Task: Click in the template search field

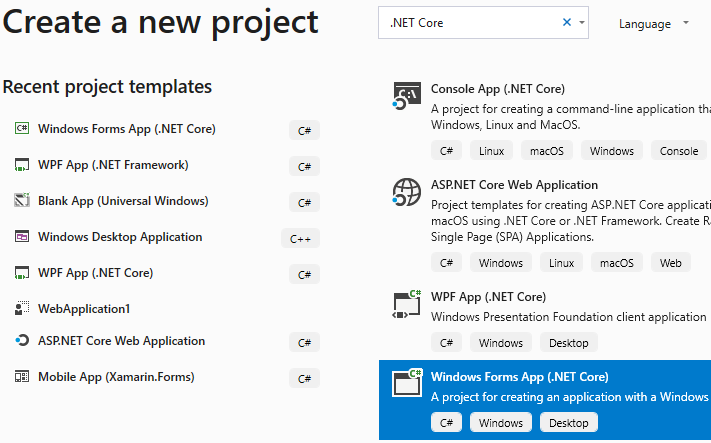Action: pos(468,22)
